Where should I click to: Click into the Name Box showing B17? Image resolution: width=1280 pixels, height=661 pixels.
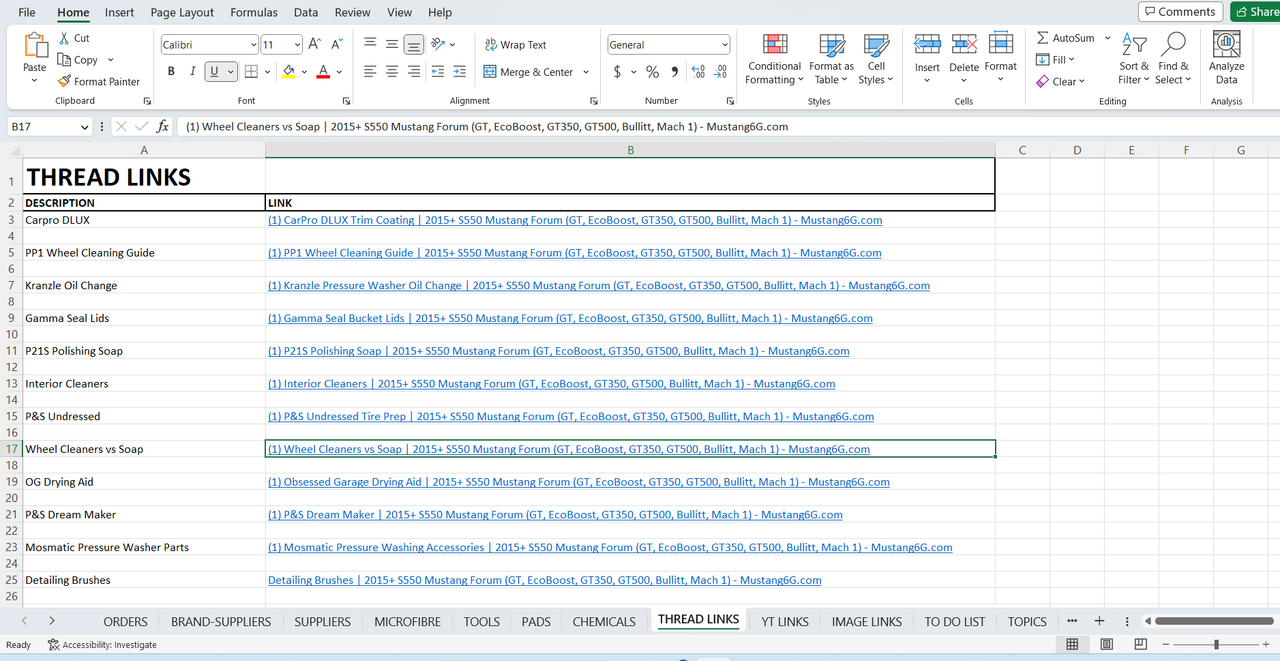pos(42,127)
